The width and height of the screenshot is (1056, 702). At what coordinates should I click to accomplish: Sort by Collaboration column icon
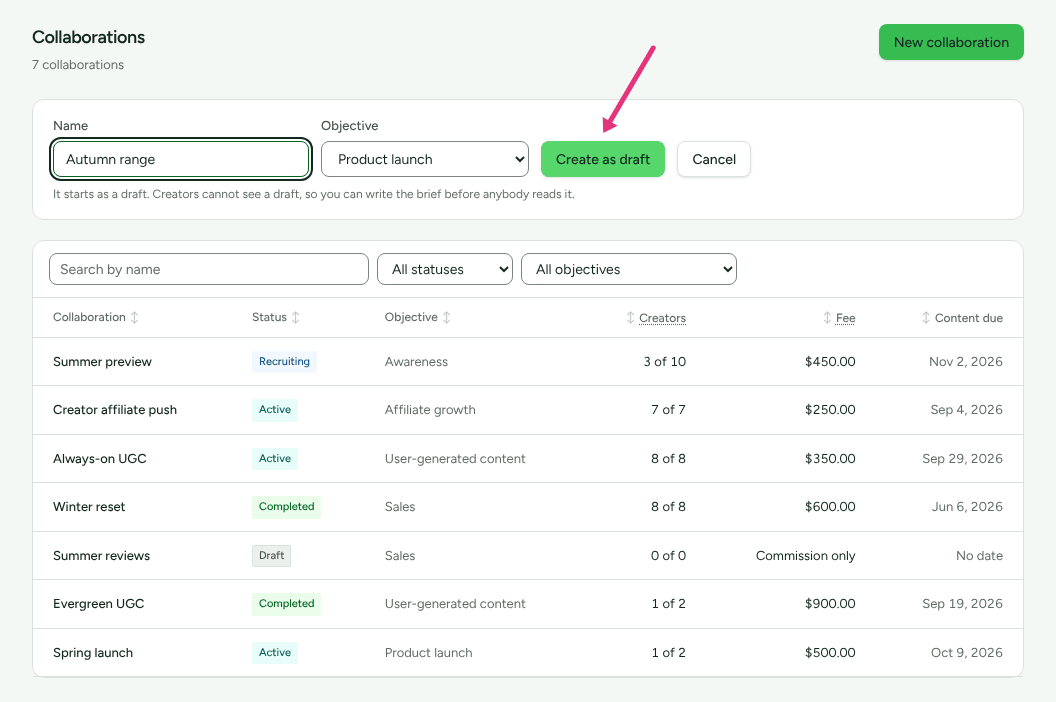click(135, 317)
